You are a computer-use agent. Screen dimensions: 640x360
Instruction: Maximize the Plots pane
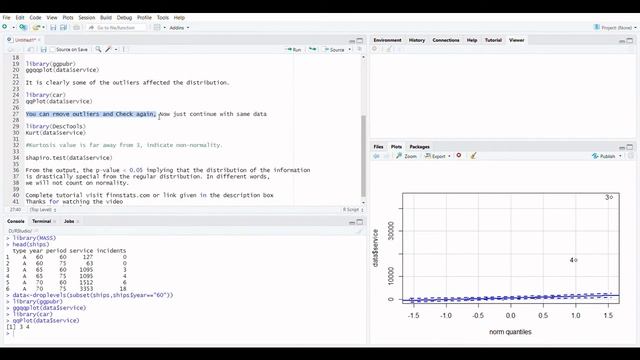630,147
